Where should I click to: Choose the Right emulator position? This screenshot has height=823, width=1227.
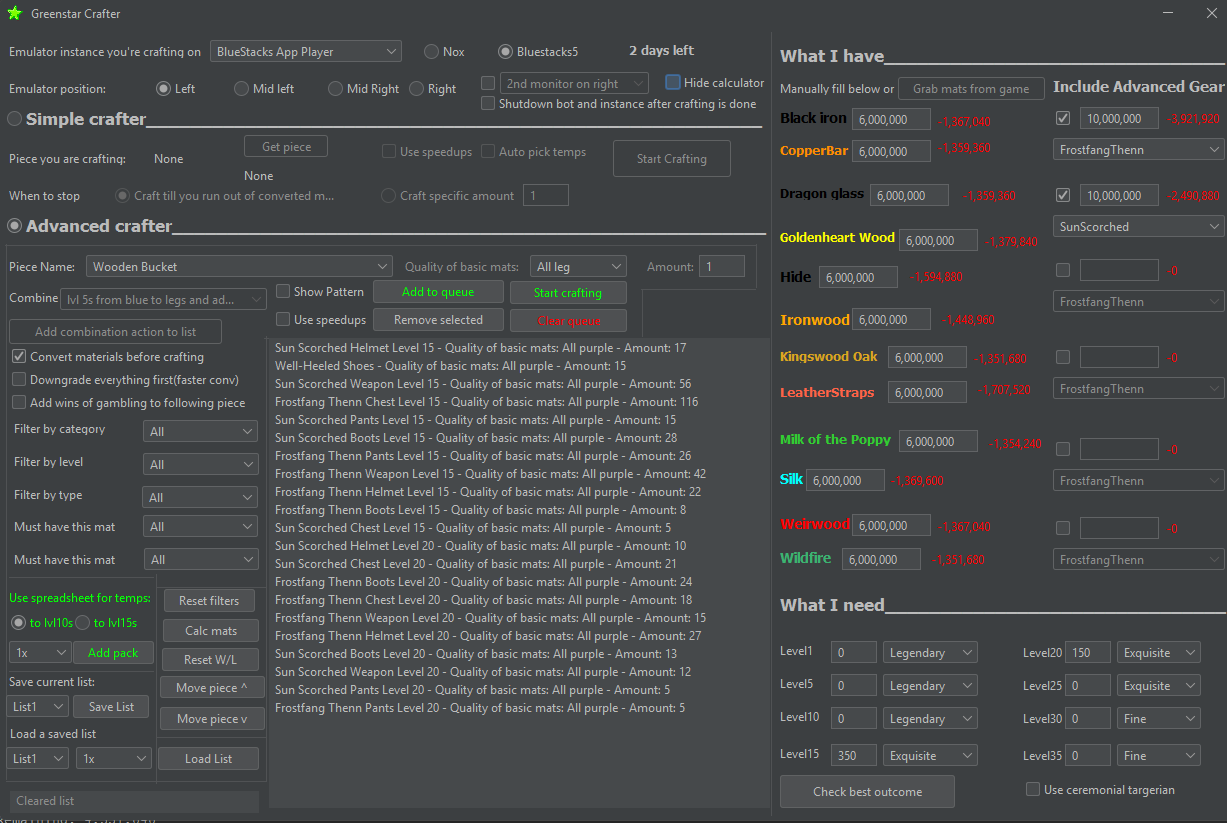[x=416, y=88]
